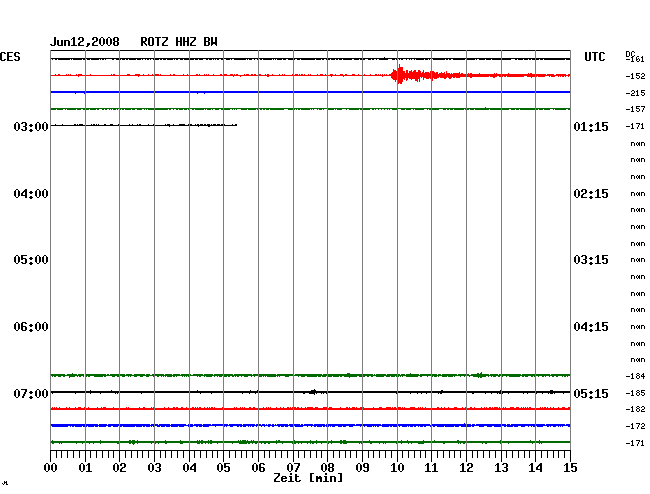Select the "12" minute axis label
The width and height of the screenshot is (650, 494).
point(466,468)
